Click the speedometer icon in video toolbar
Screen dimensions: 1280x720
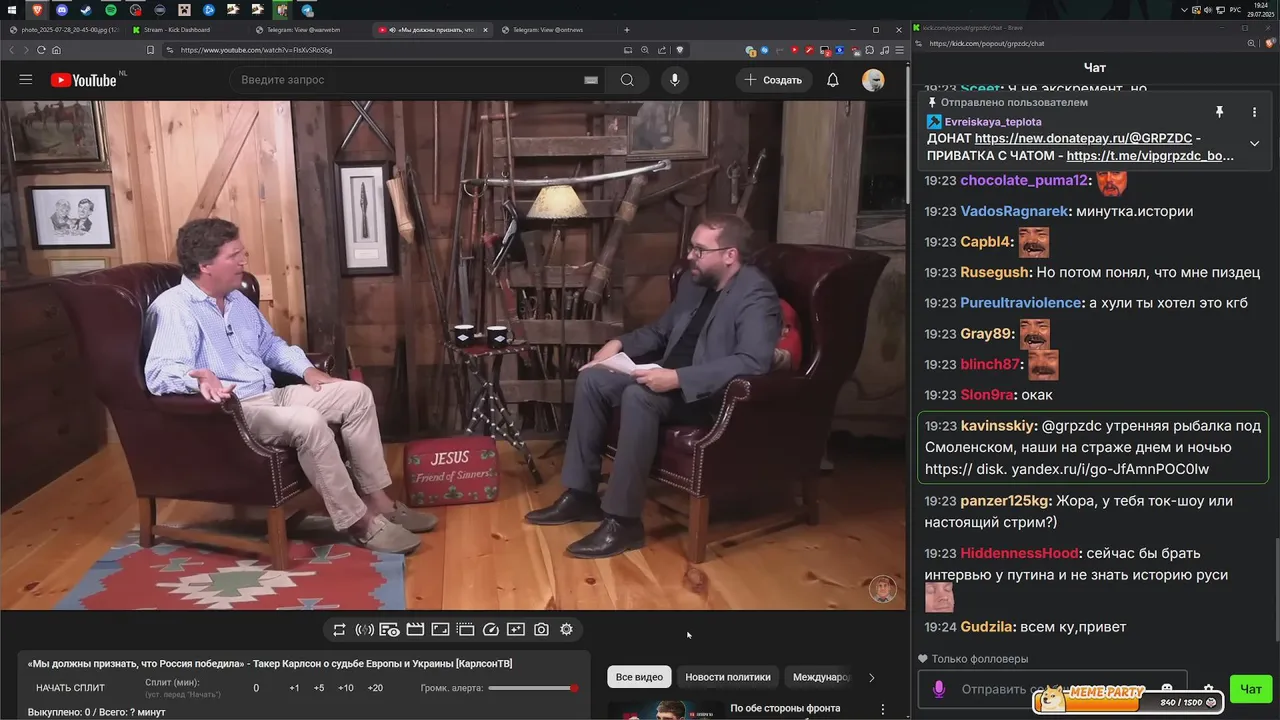point(491,629)
